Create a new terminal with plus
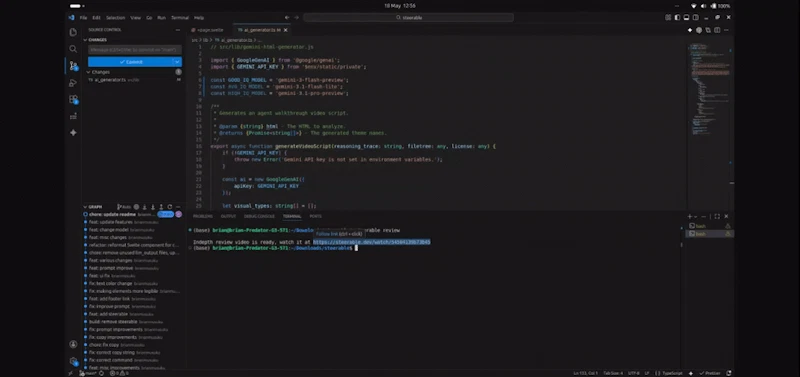800x377 pixels. (690, 216)
